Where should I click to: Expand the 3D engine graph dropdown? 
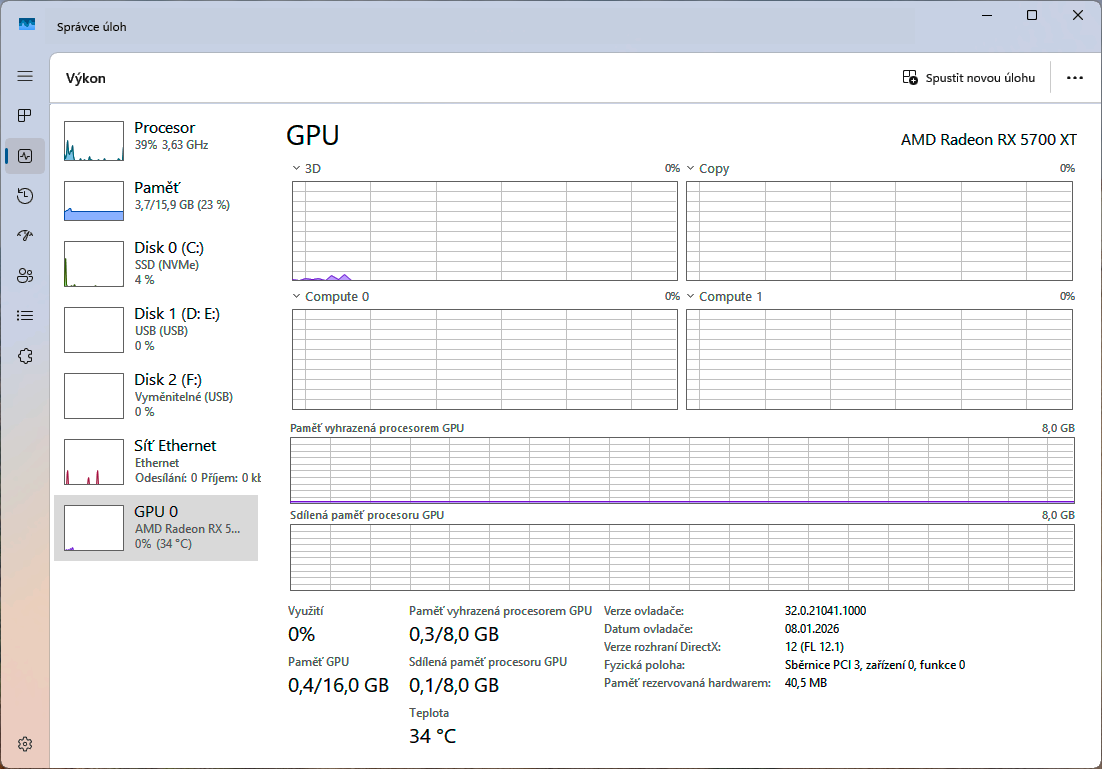(x=297, y=169)
